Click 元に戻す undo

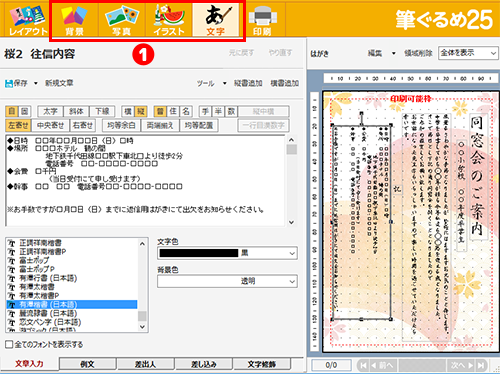tap(241, 53)
